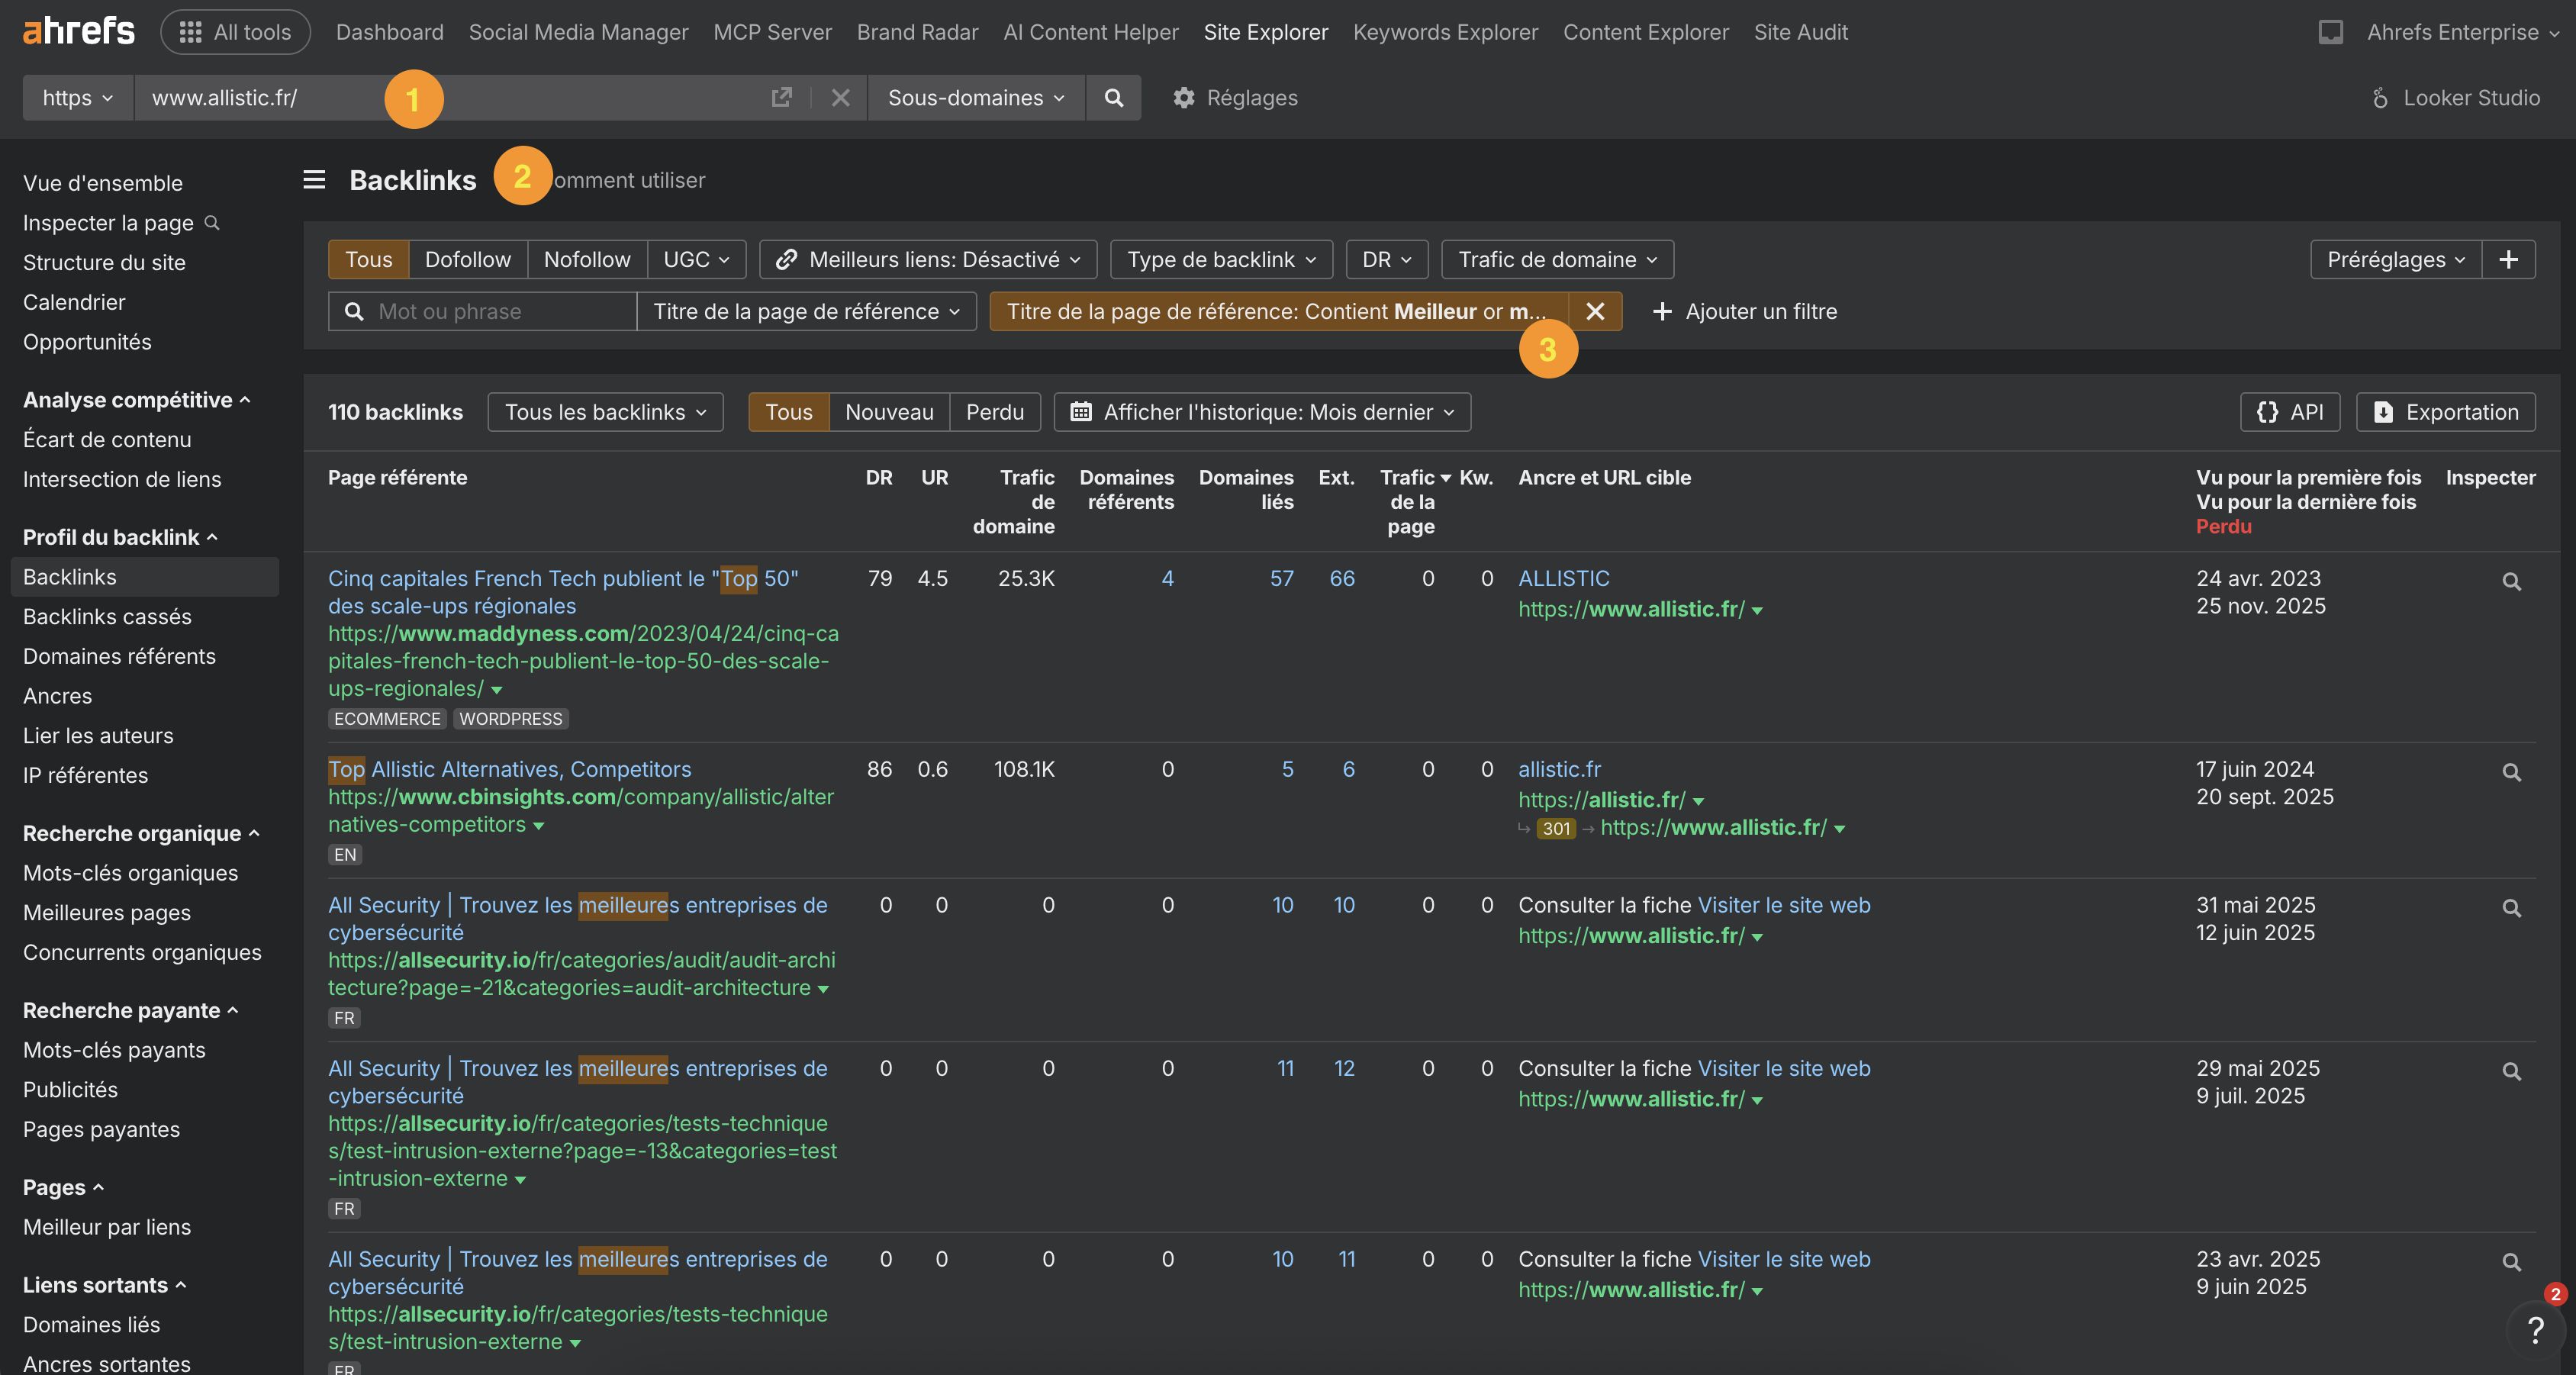Viewport: 2576px width, 1375px height.
Task: Open the All tools grid menu
Action: 234,31
